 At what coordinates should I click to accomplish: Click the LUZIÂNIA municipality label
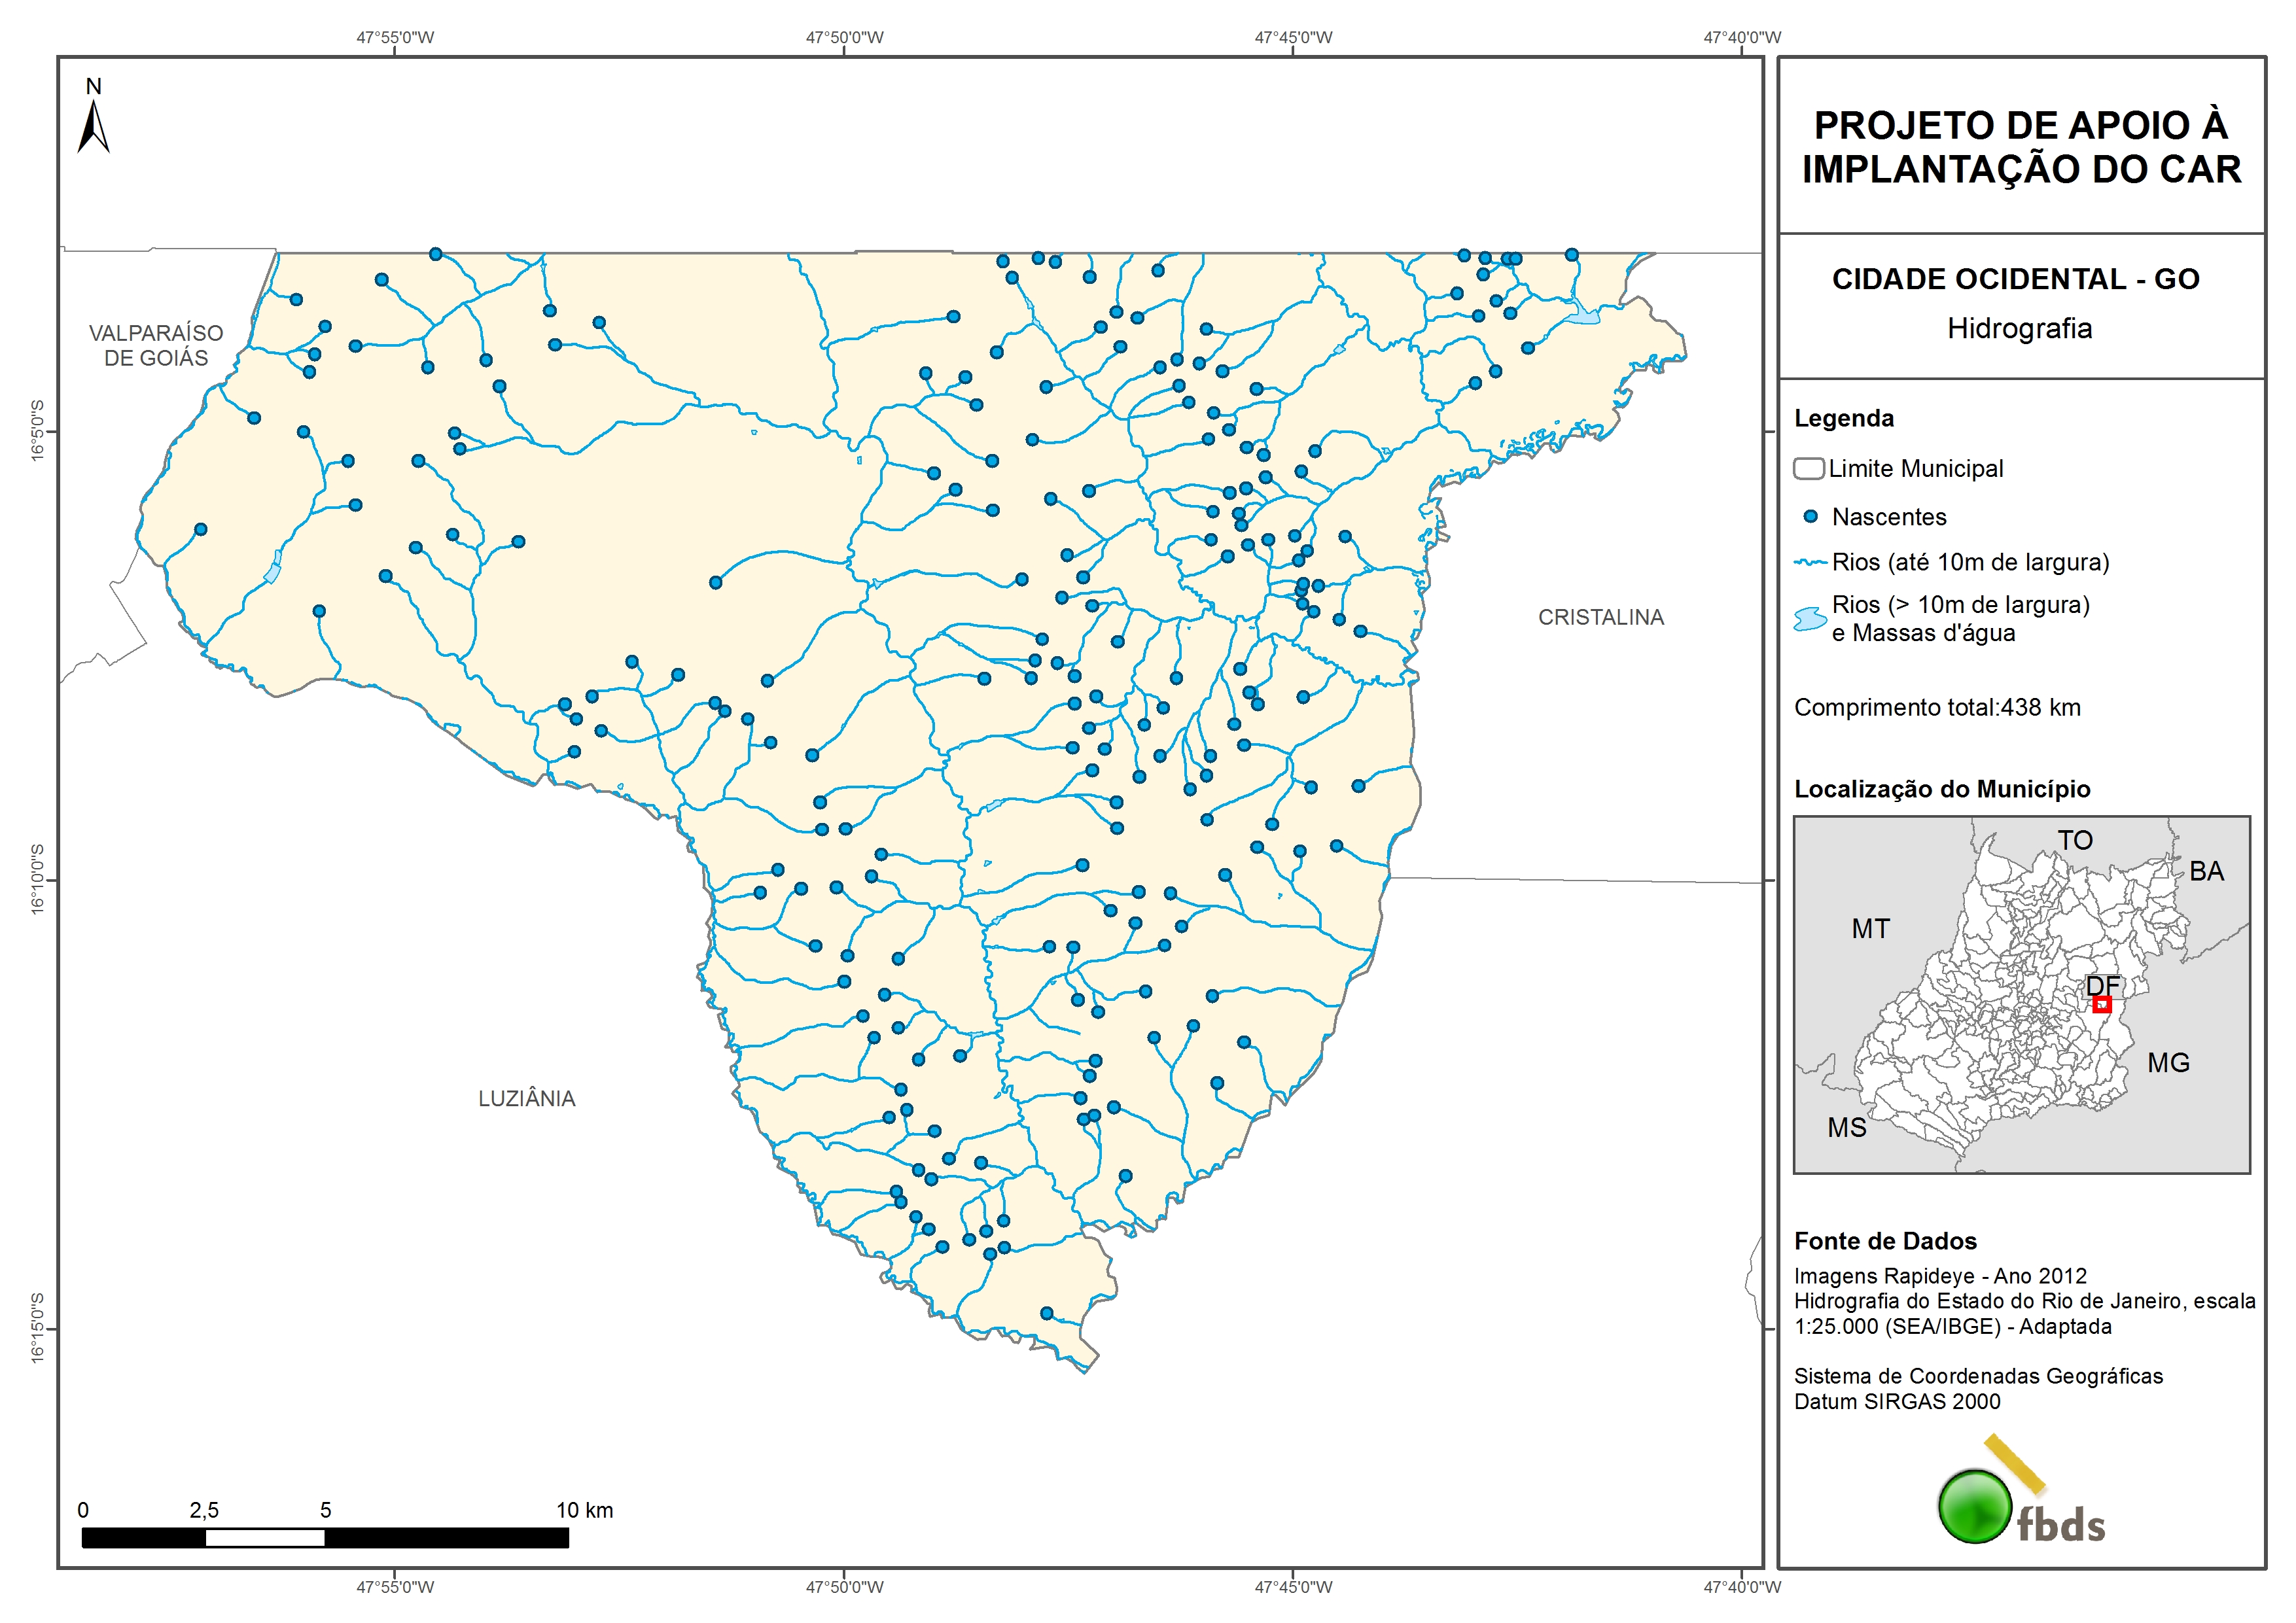click(527, 1099)
